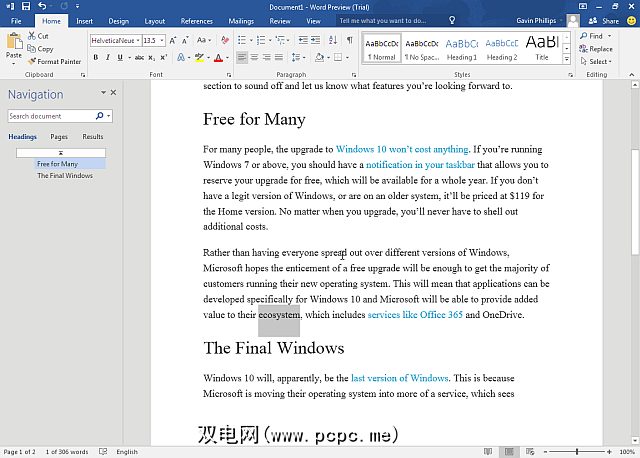Image resolution: width=640 pixels, height=458 pixels.
Task: Toggle italic formatting
Action: click(108, 57)
